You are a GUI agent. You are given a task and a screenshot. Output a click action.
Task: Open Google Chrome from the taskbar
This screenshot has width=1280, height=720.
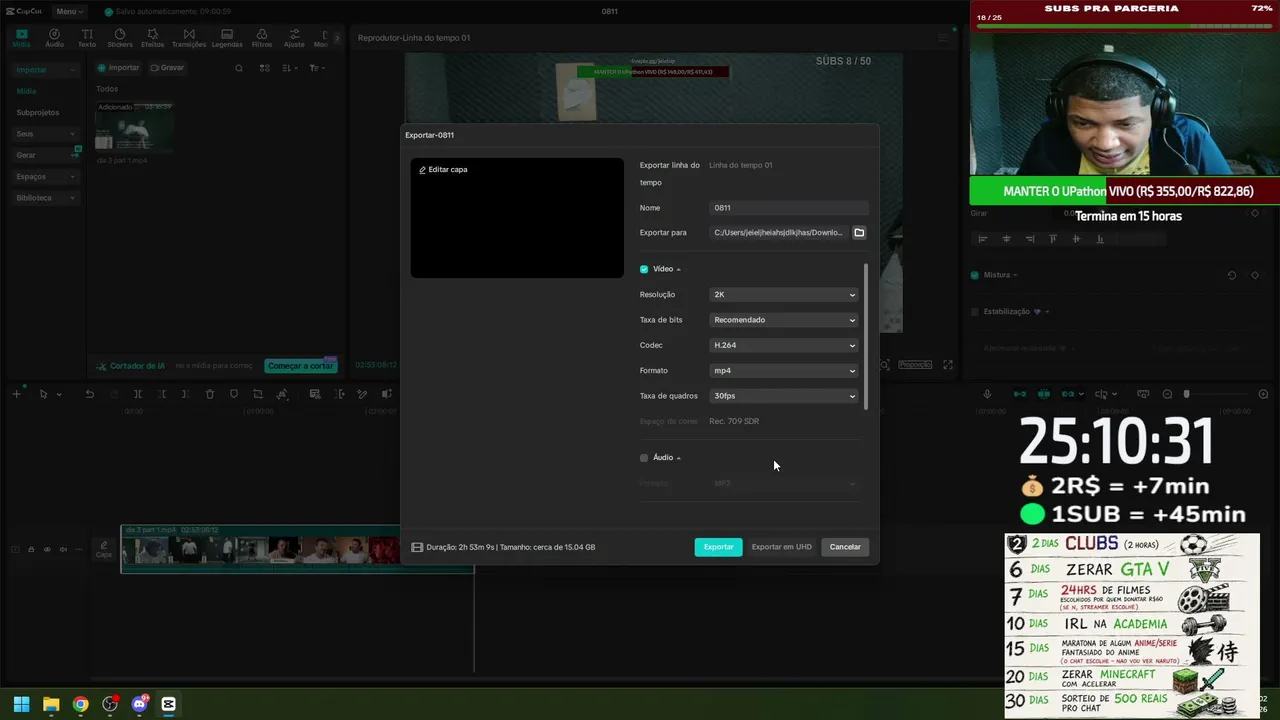point(81,704)
